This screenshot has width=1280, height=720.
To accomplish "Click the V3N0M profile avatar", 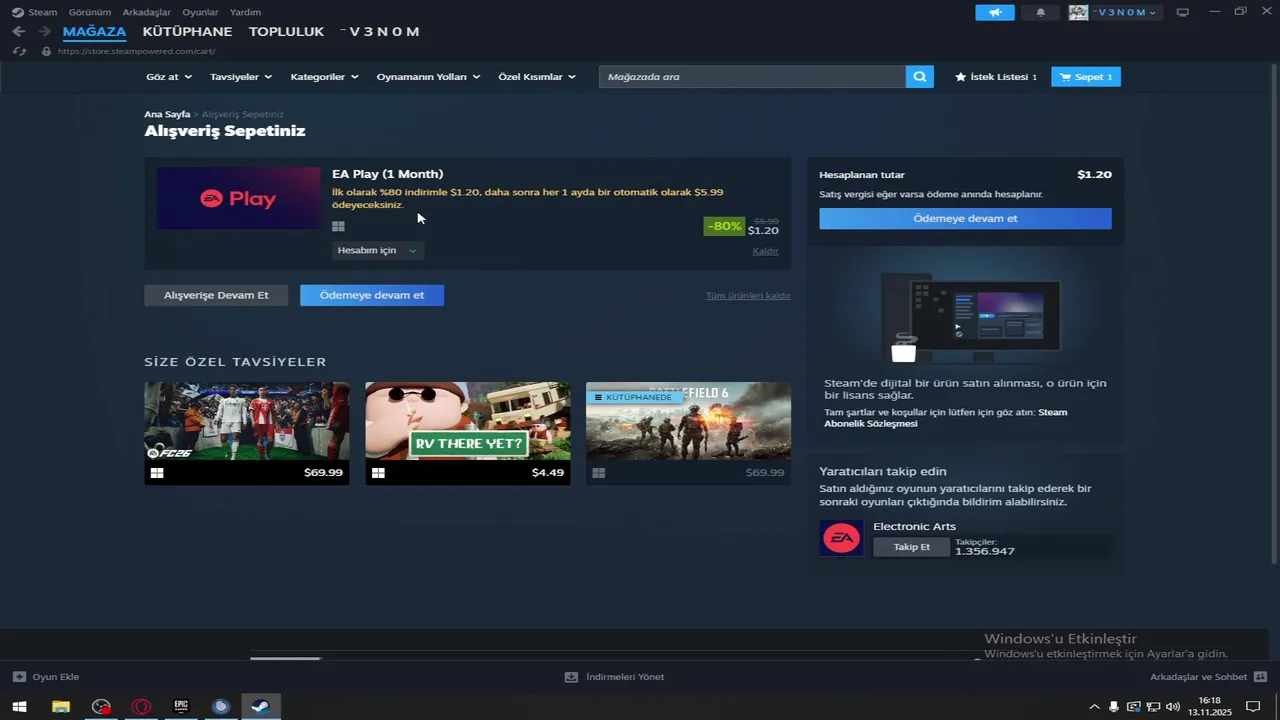I will pyautogui.click(x=1078, y=12).
